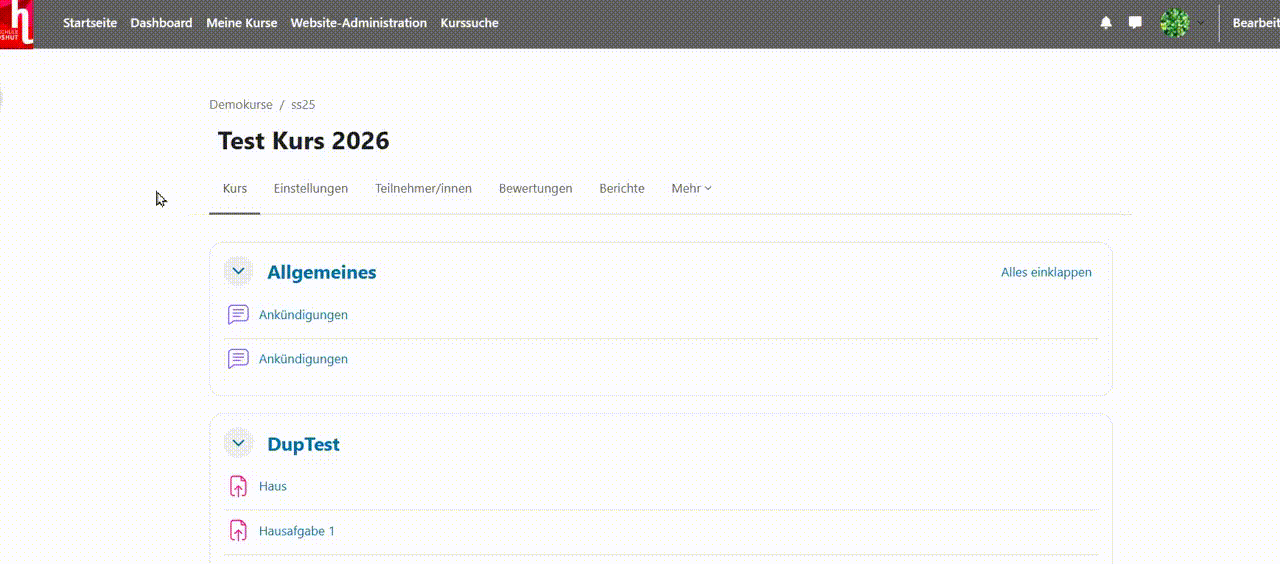
Task: Click the university logo in the top-left corner
Action: tap(17, 23)
